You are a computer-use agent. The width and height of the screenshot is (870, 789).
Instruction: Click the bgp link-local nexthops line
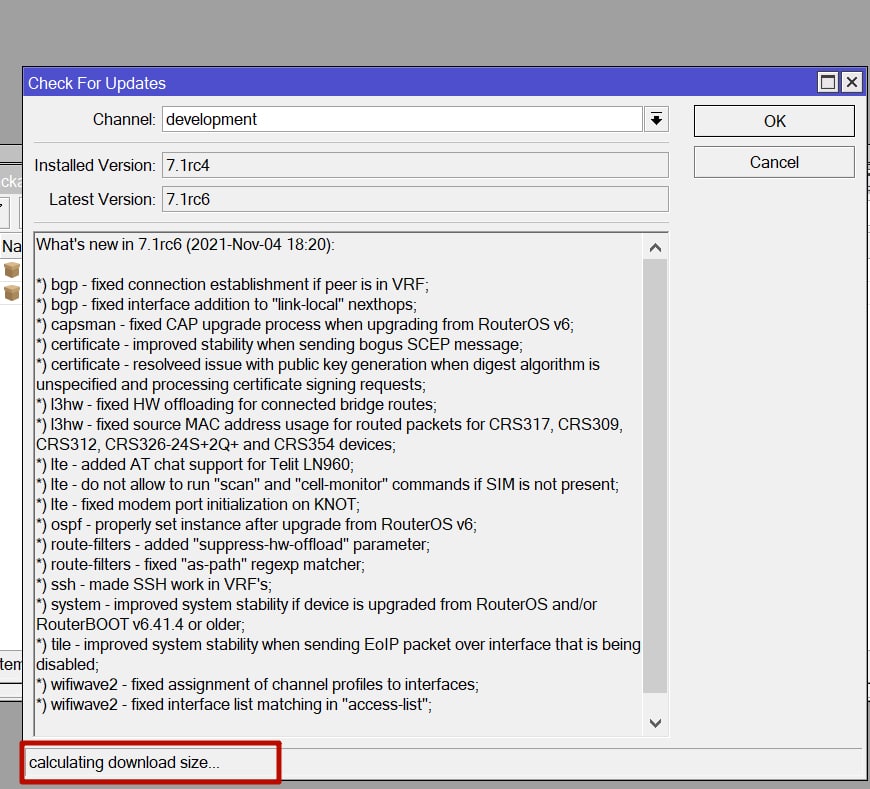pos(226,305)
